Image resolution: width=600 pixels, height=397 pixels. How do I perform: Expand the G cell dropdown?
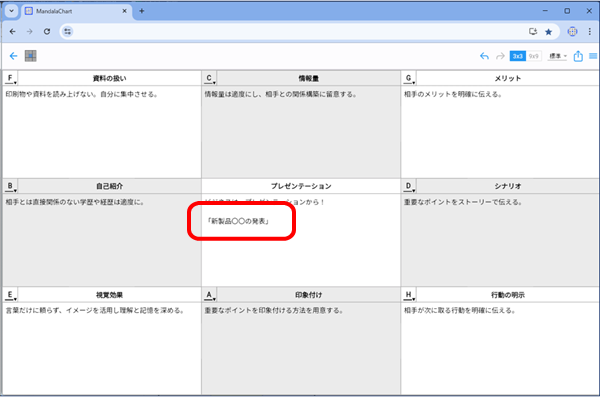pyautogui.click(x=409, y=78)
